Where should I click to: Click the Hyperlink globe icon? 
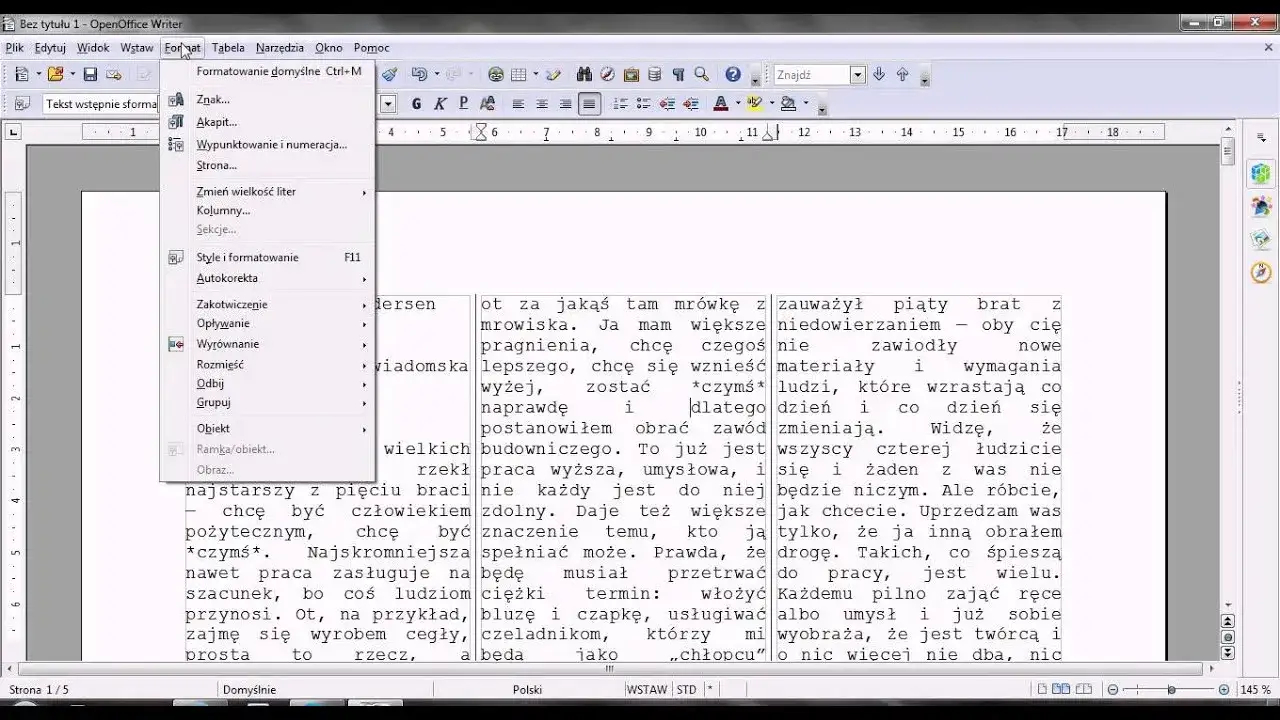click(x=495, y=74)
